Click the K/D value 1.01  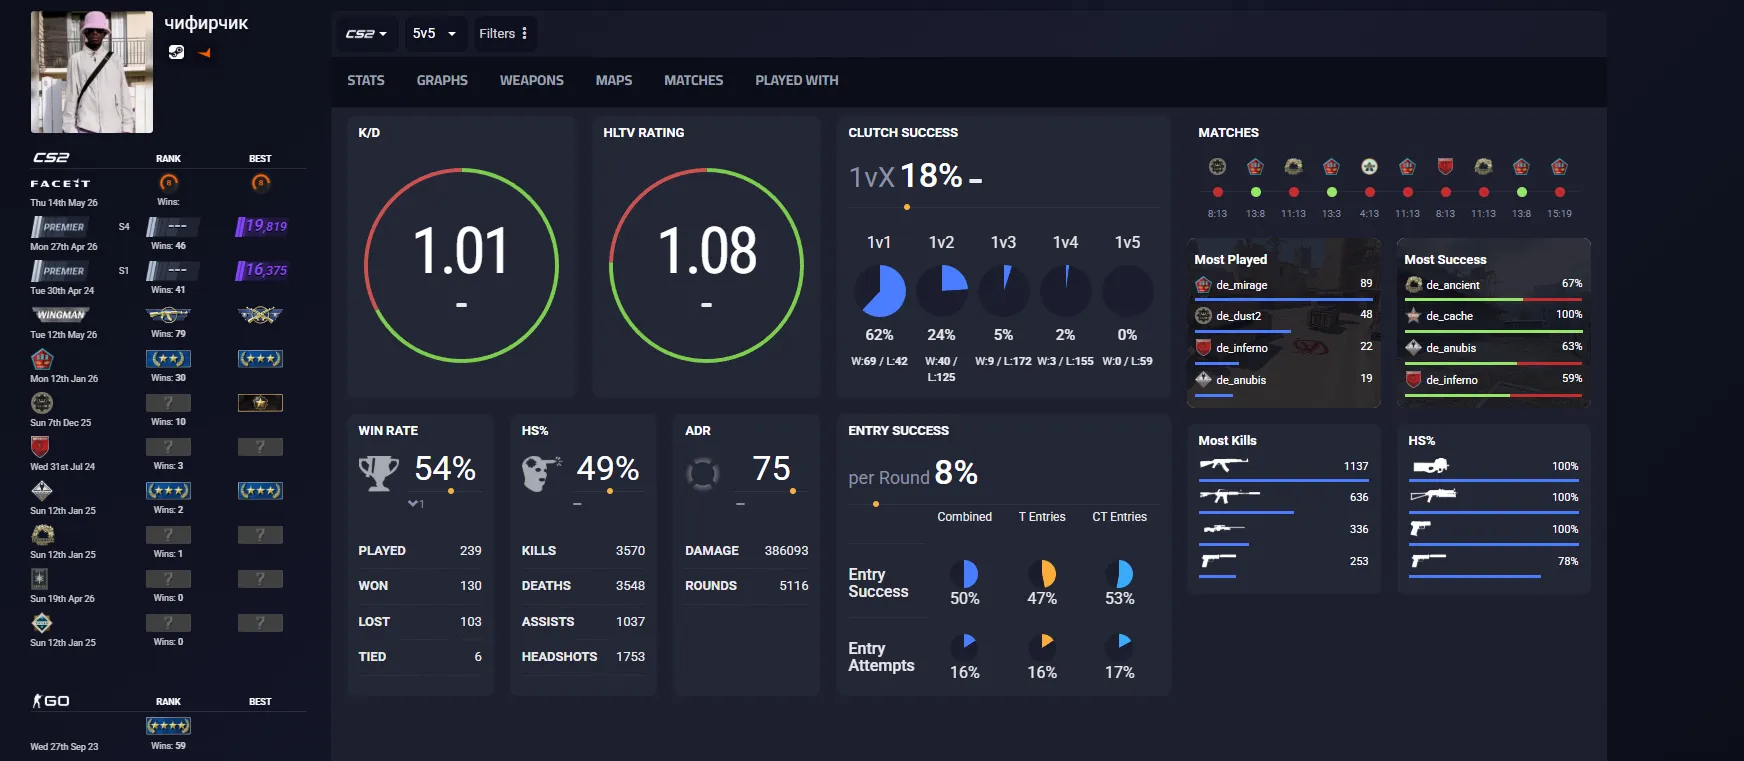click(x=461, y=252)
